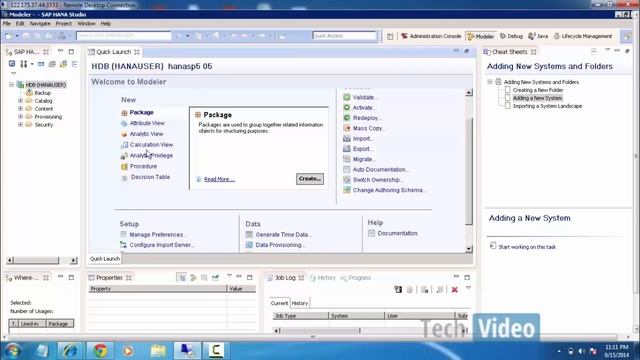Image resolution: width=640 pixels, height=360 pixels.
Task: Click the Quick Access field
Action: tap(344, 36)
